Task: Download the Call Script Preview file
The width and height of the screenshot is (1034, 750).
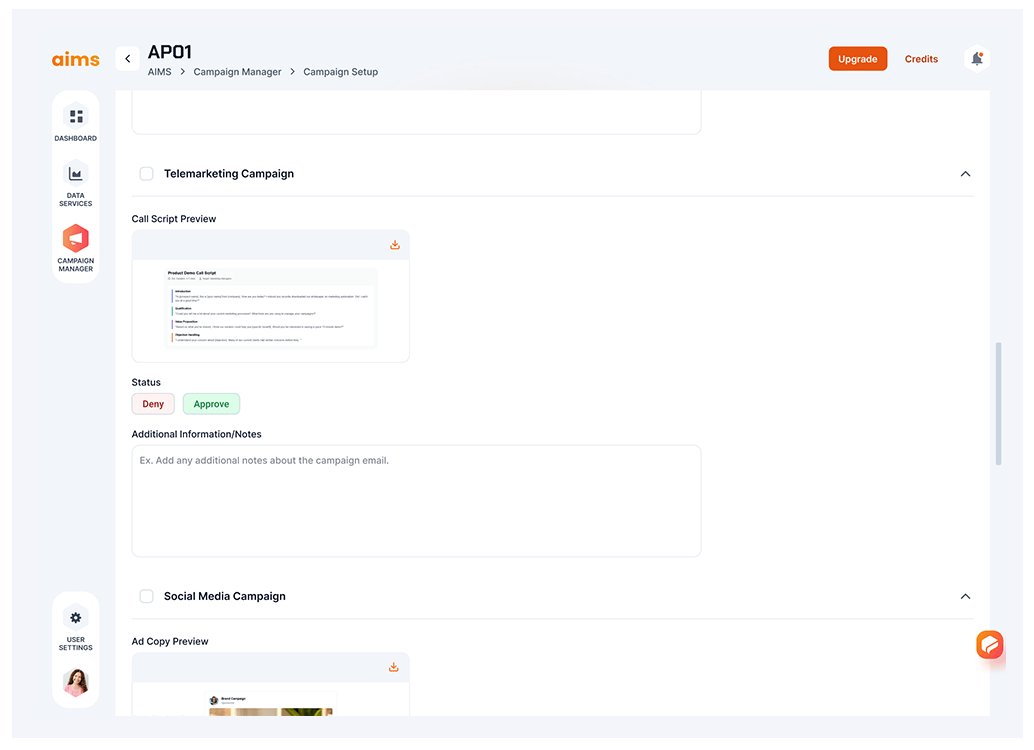Action: (x=395, y=245)
